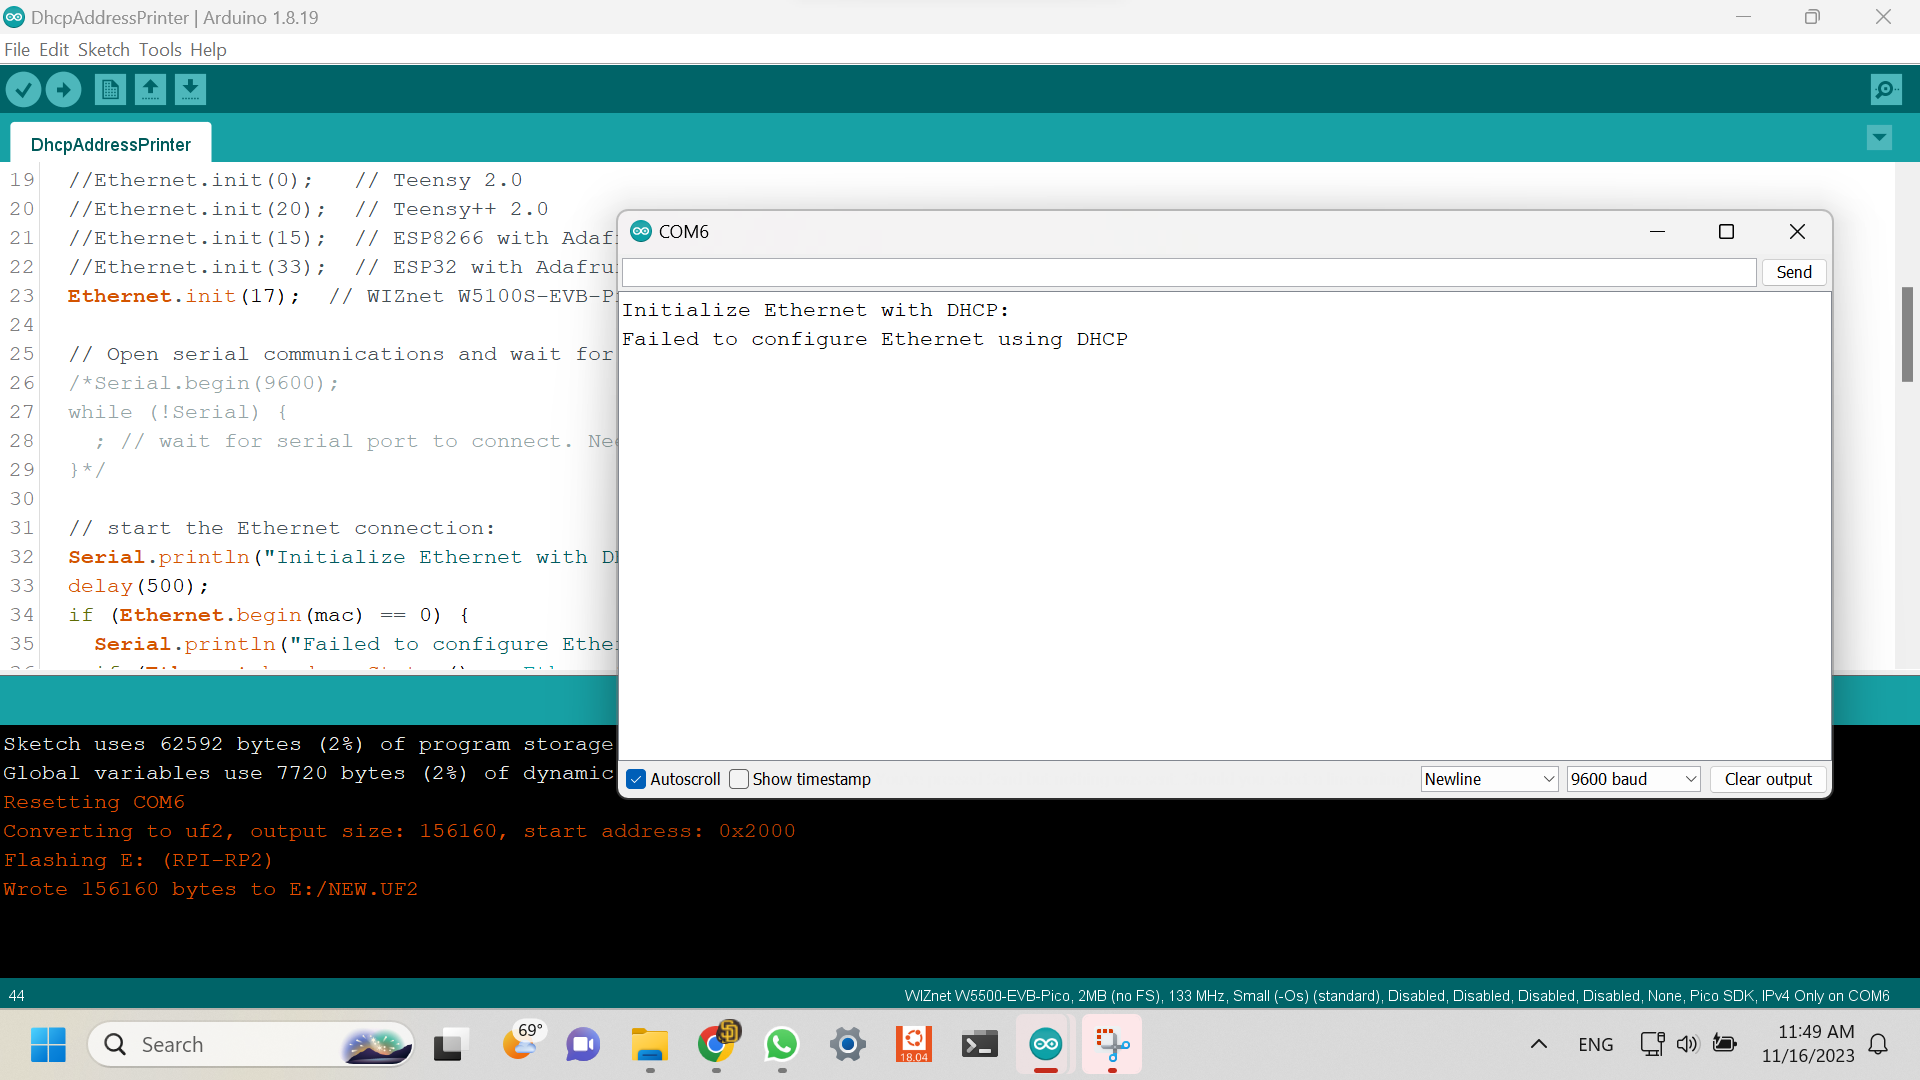
Task: Disable Autoscroll in the Serial Monitor
Action: coord(636,779)
